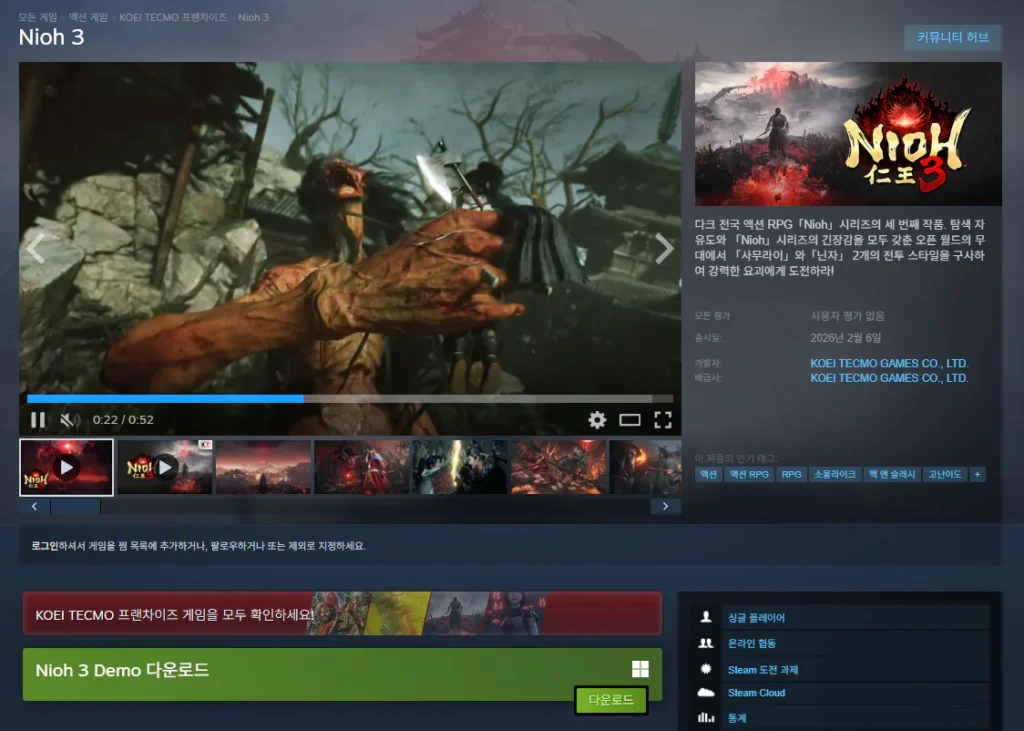Pause the playing trailer video
The width and height of the screenshot is (1024, 731).
coord(38,420)
